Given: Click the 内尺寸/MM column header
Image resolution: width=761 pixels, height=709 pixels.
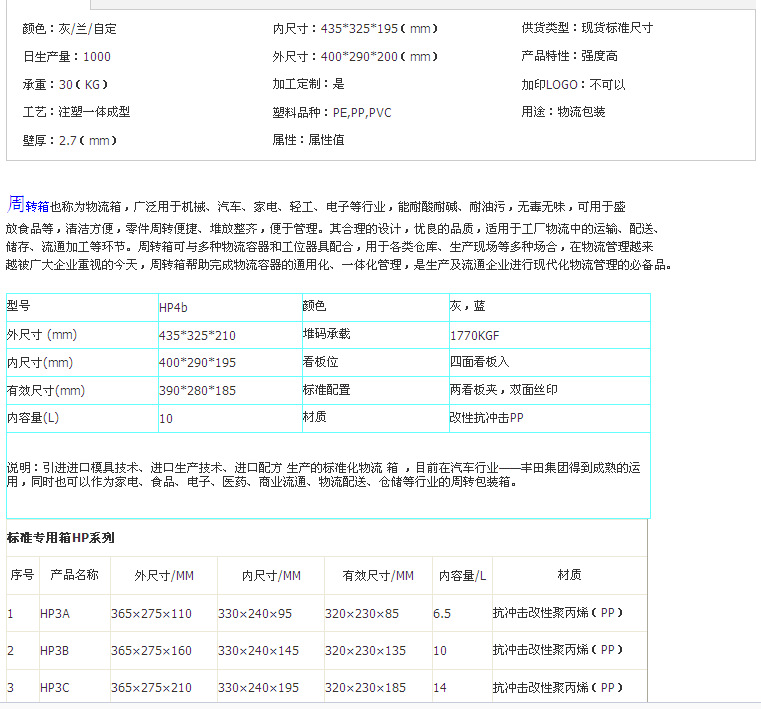Looking at the screenshot, I should (271, 576).
